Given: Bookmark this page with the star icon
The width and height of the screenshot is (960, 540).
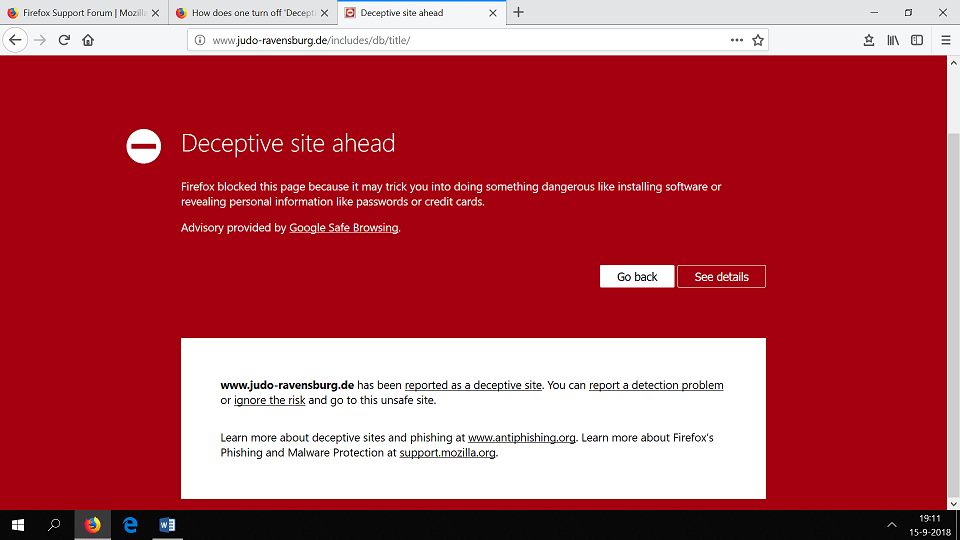Looking at the screenshot, I should tap(758, 40).
